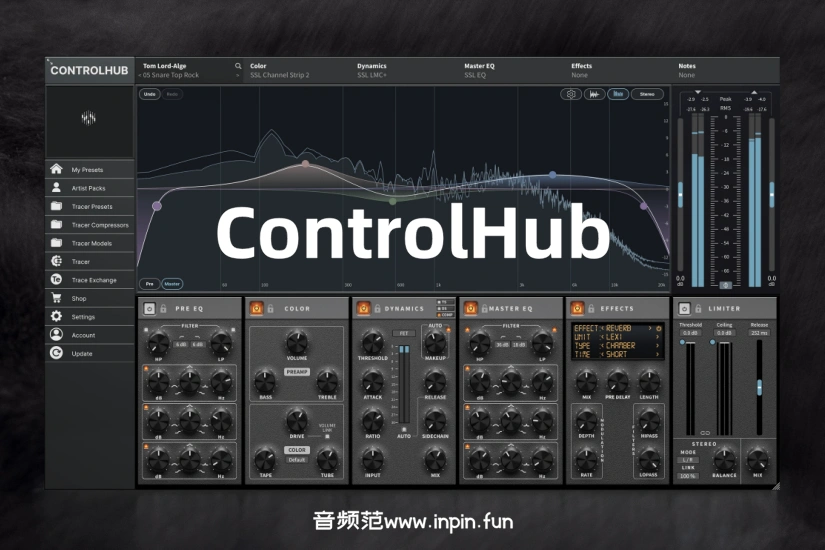
Task: Click the left input gain slider handle
Action: (x=680, y=195)
